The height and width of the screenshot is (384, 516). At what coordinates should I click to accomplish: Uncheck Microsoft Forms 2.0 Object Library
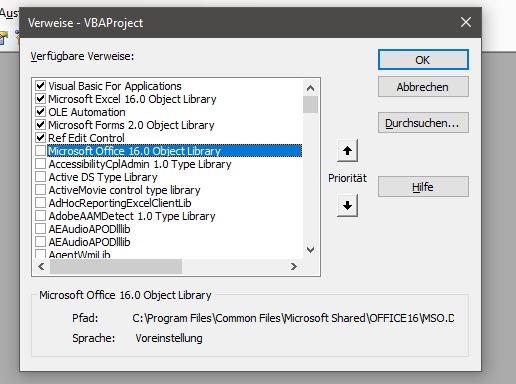40,125
